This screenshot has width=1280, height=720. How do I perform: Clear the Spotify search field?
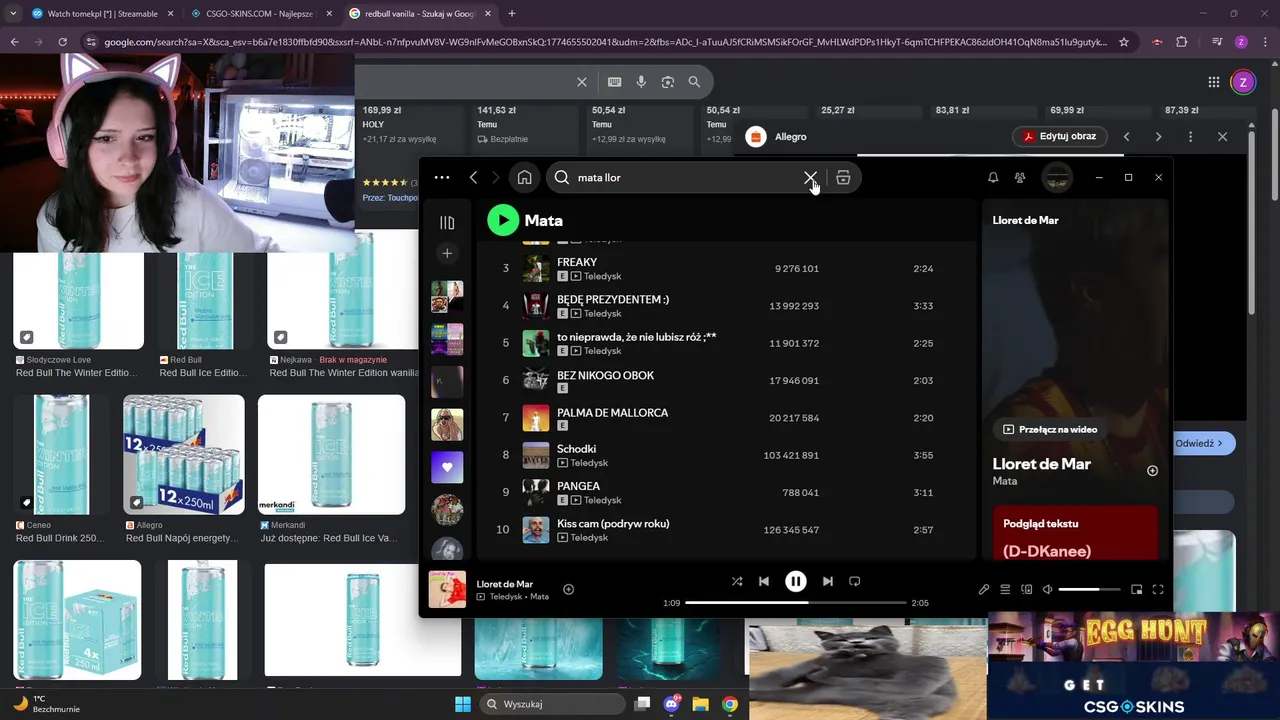(810, 178)
